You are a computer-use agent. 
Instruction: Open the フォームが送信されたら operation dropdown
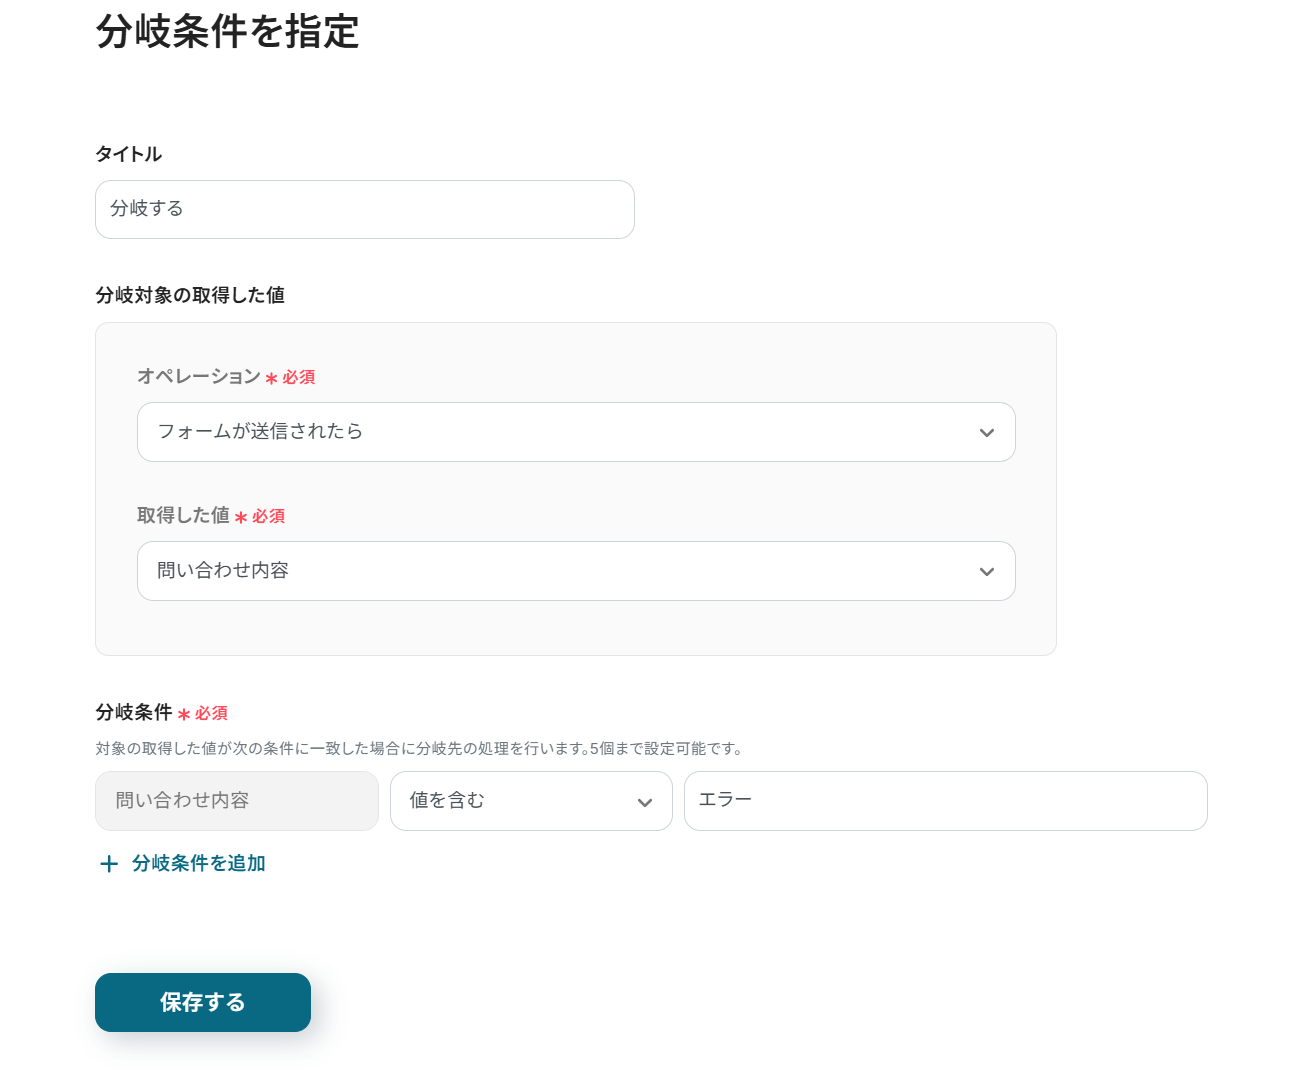click(560, 432)
